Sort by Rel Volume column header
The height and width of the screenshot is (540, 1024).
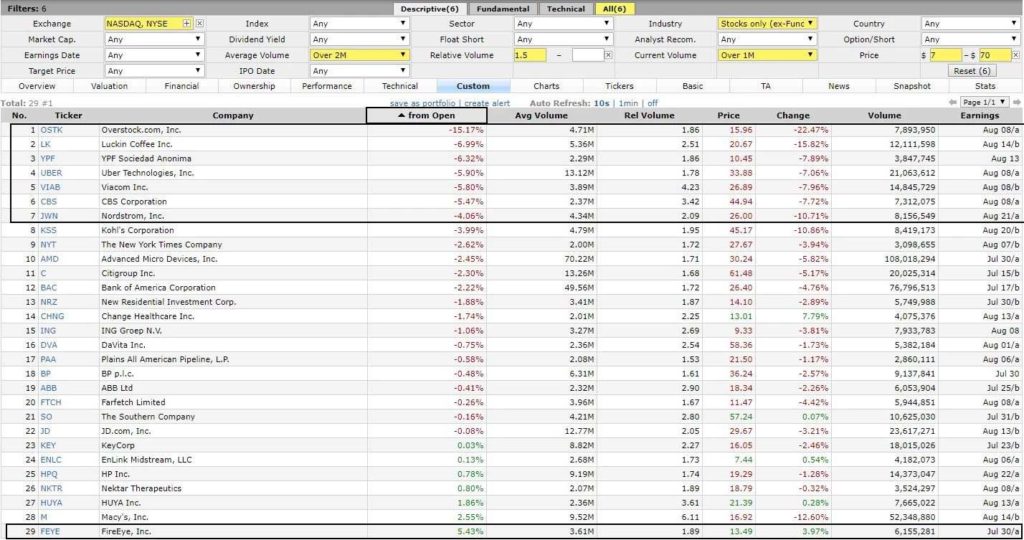pos(649,116)
